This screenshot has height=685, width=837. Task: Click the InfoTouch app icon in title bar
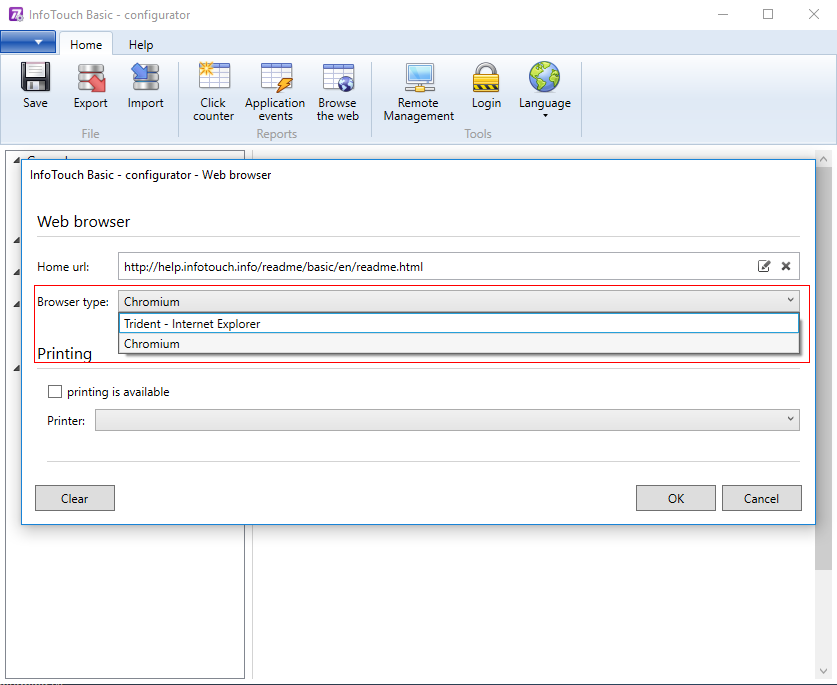[16, 14]
